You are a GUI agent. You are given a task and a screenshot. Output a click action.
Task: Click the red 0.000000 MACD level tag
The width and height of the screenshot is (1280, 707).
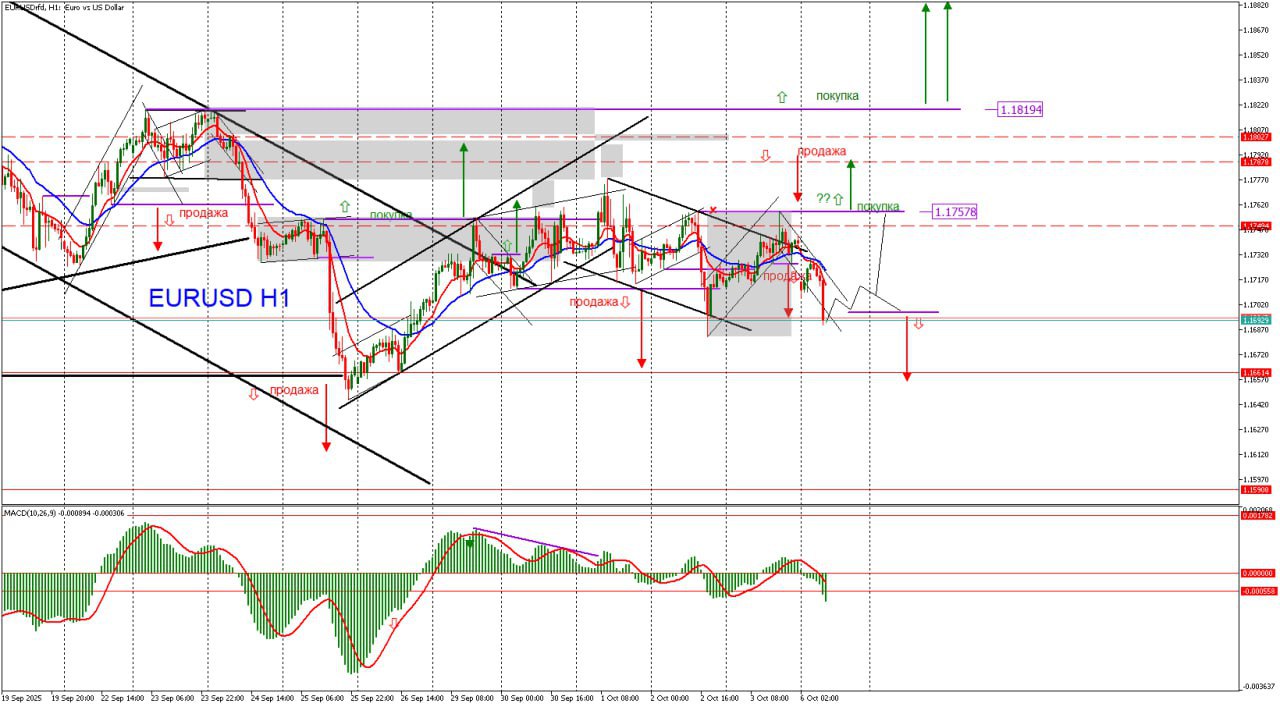tap(1257, 573)
